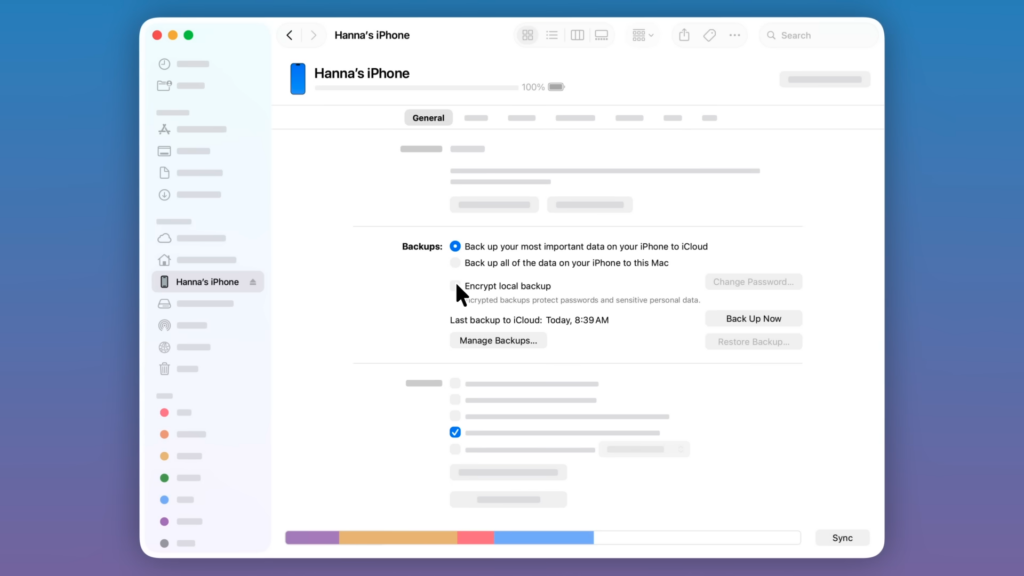Open Recents clock icon in sidebar
The width and height of the screenshot is (1024, 576).
click(165, 64)
